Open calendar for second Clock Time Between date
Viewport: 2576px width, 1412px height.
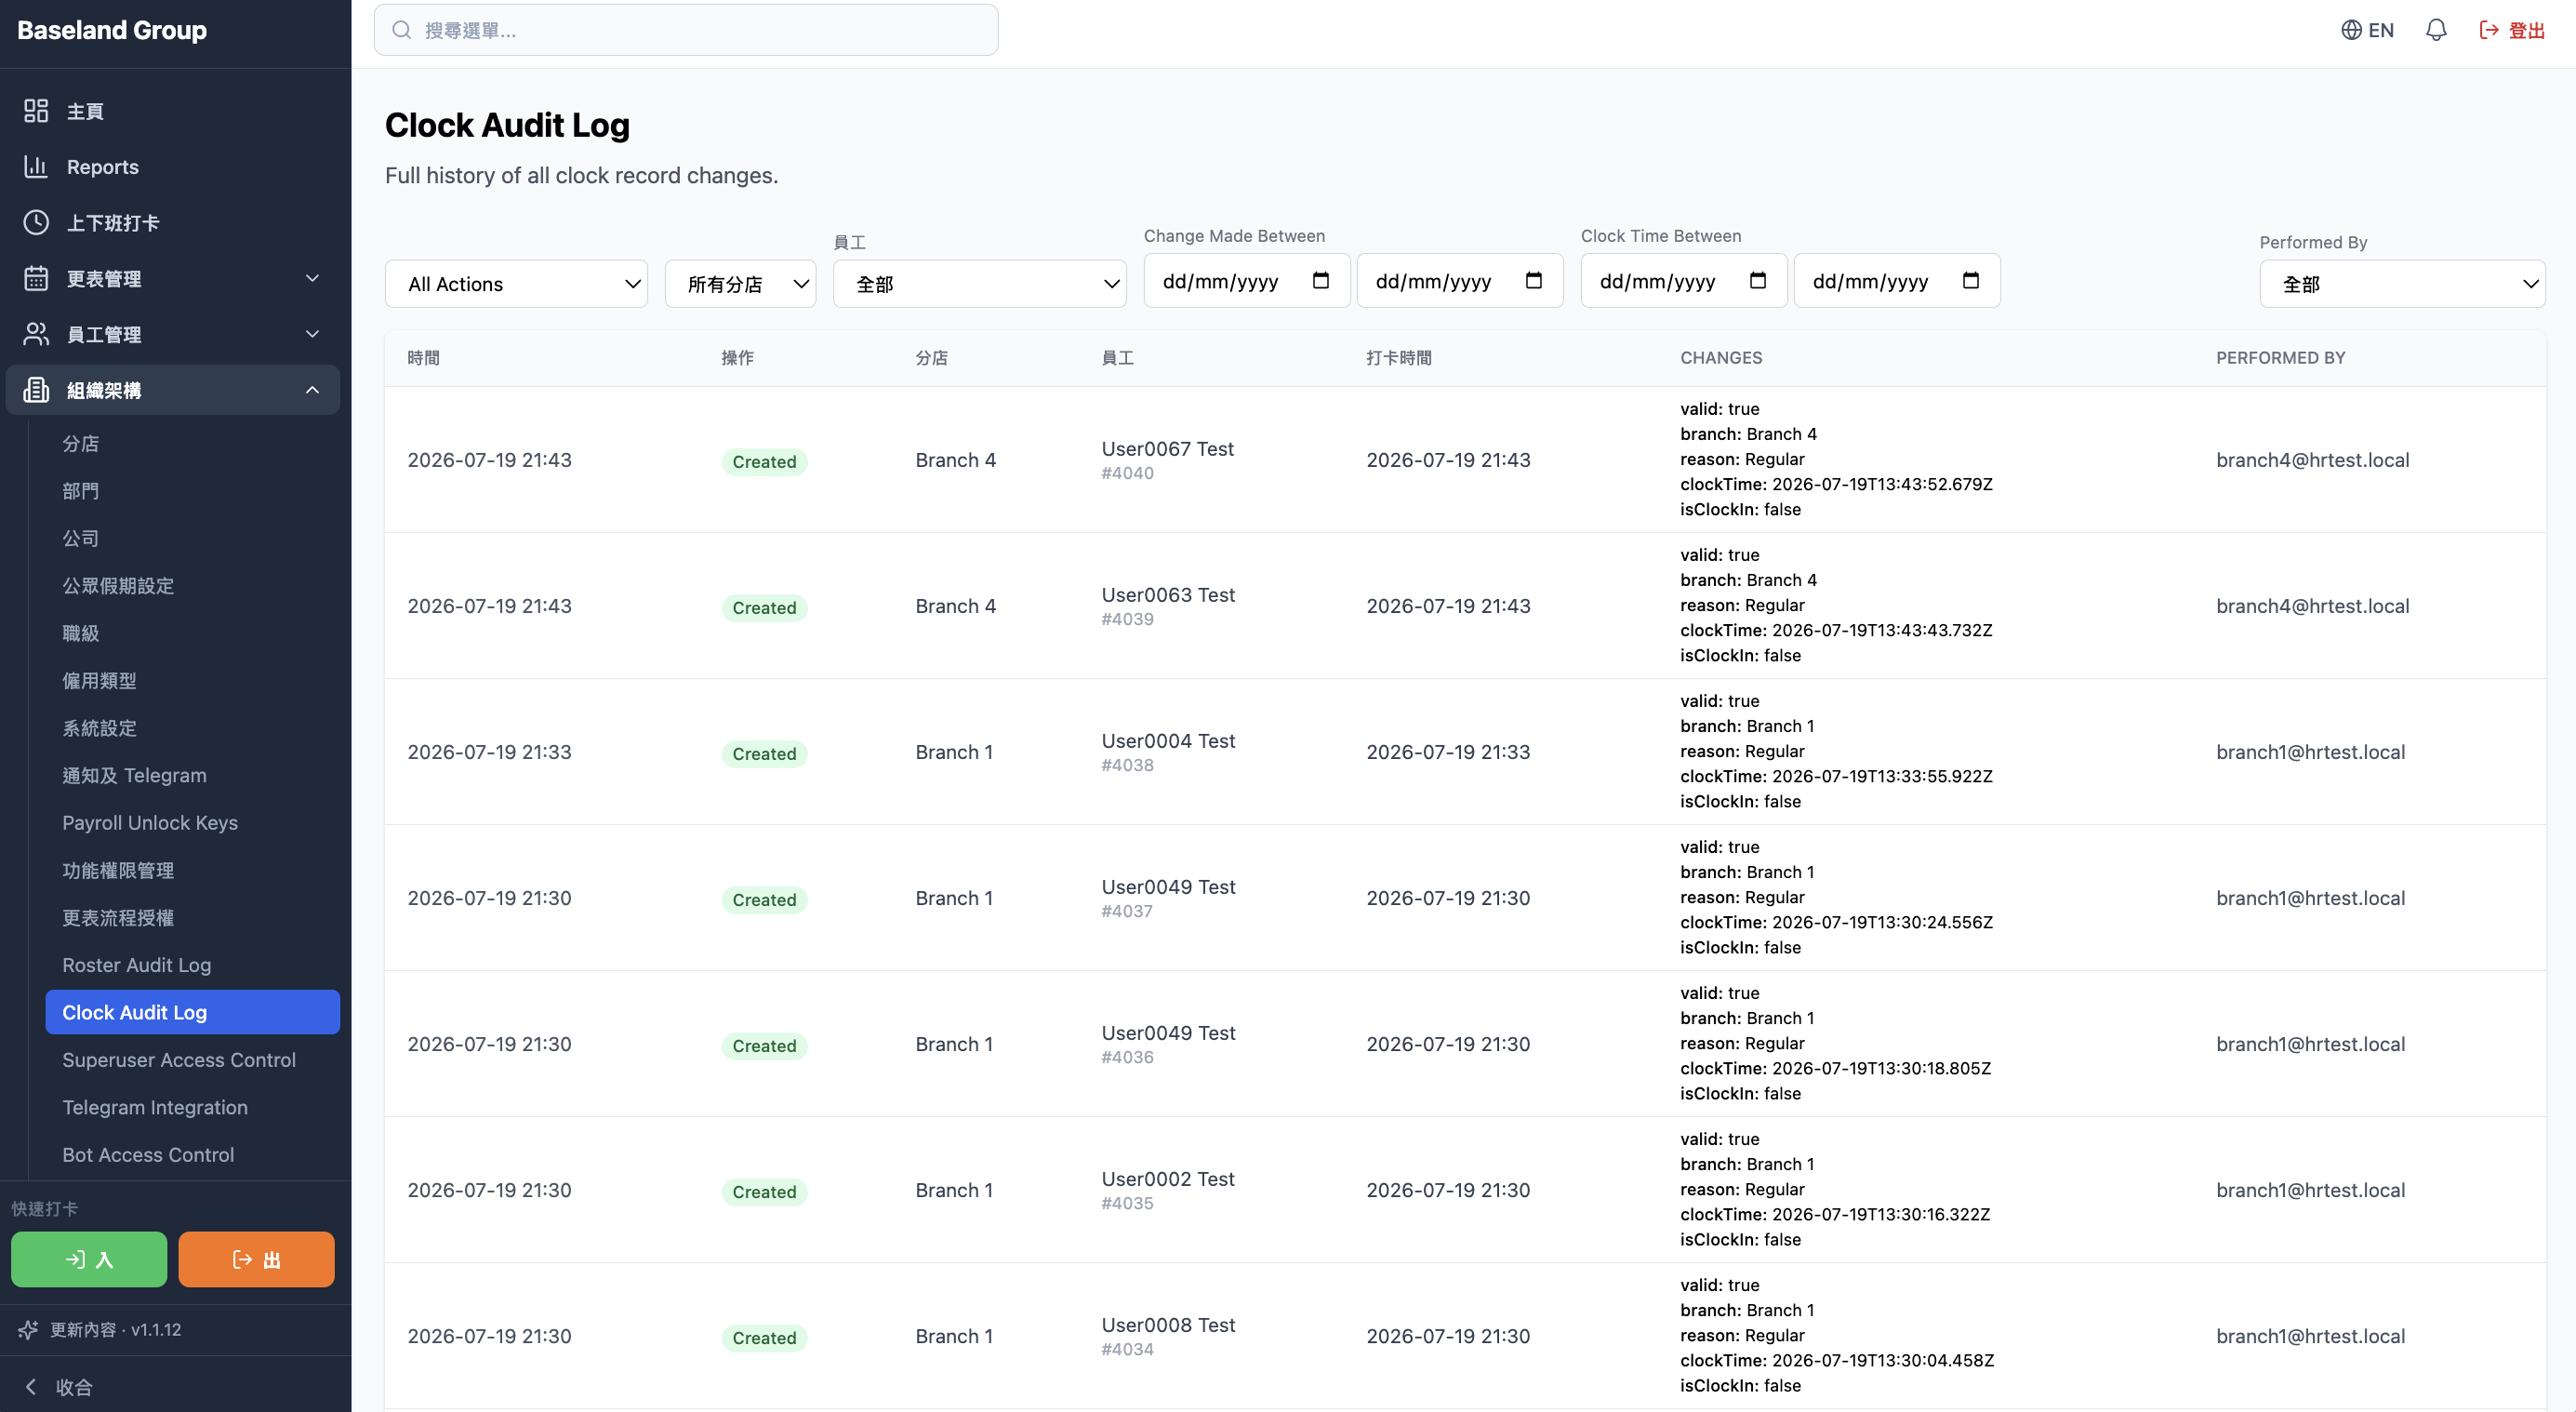pyautogui.click(x=1970, y=281)
